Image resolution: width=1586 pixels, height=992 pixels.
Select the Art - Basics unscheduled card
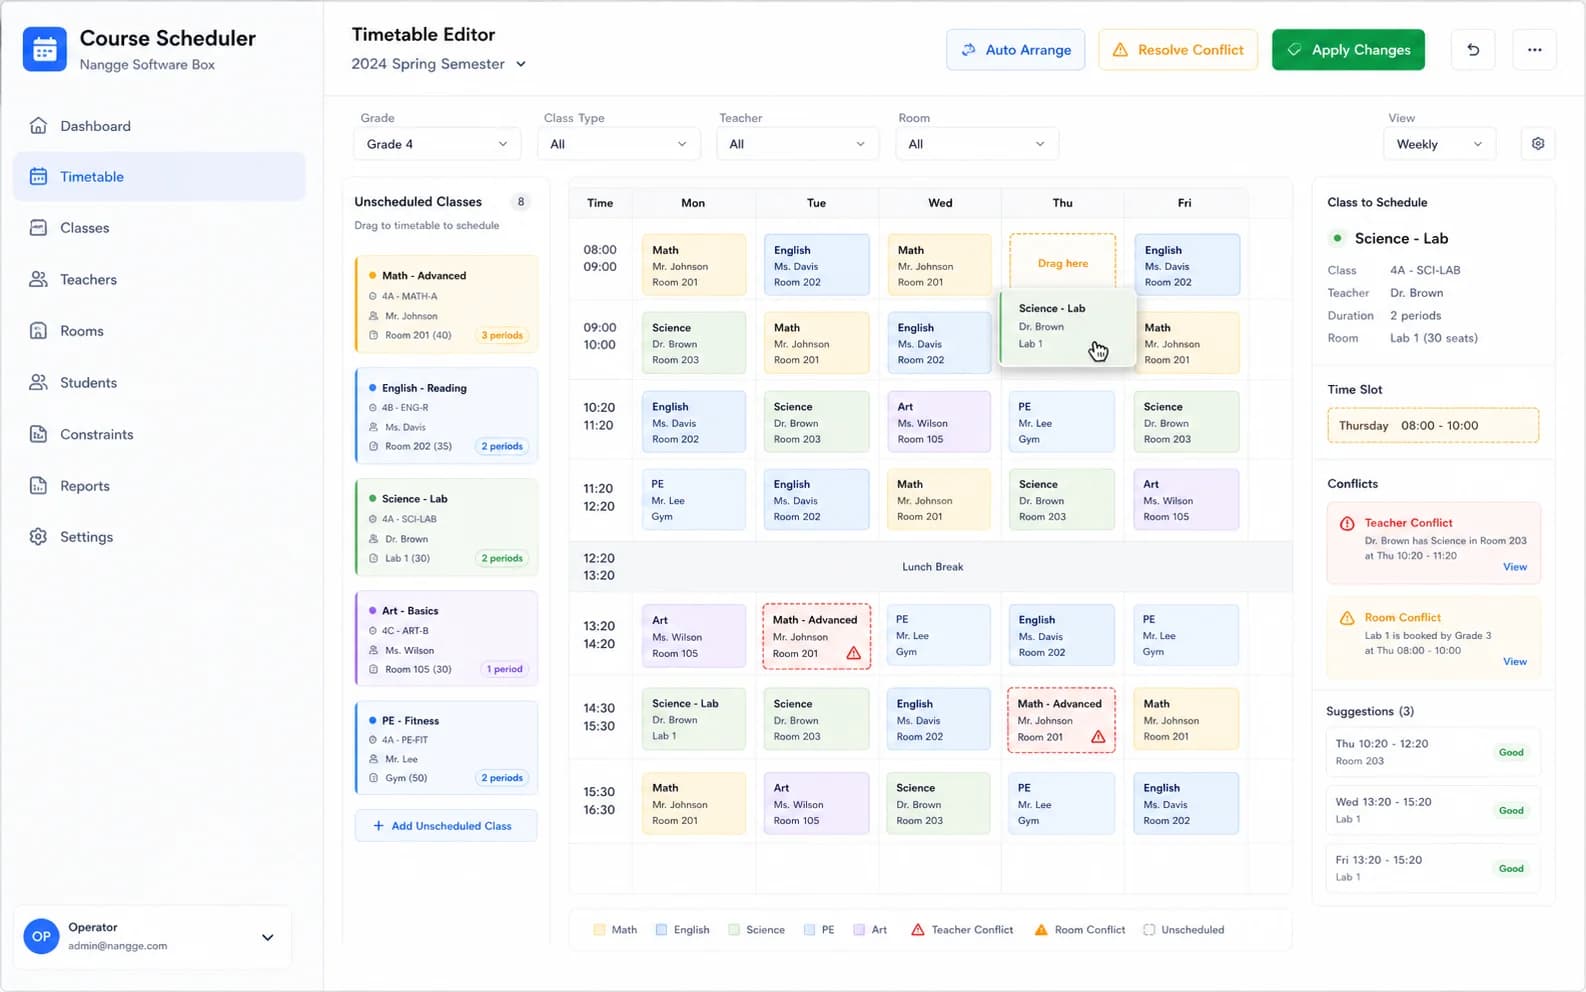447,638
